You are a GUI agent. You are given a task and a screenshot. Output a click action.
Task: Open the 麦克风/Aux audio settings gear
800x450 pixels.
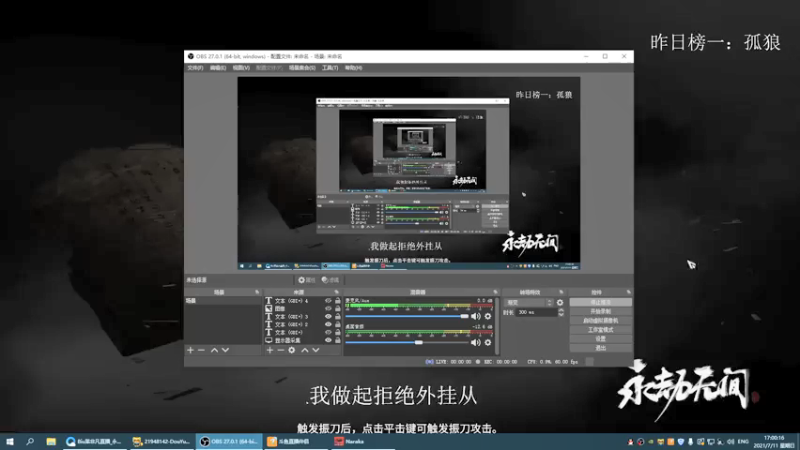pos(488,316)
